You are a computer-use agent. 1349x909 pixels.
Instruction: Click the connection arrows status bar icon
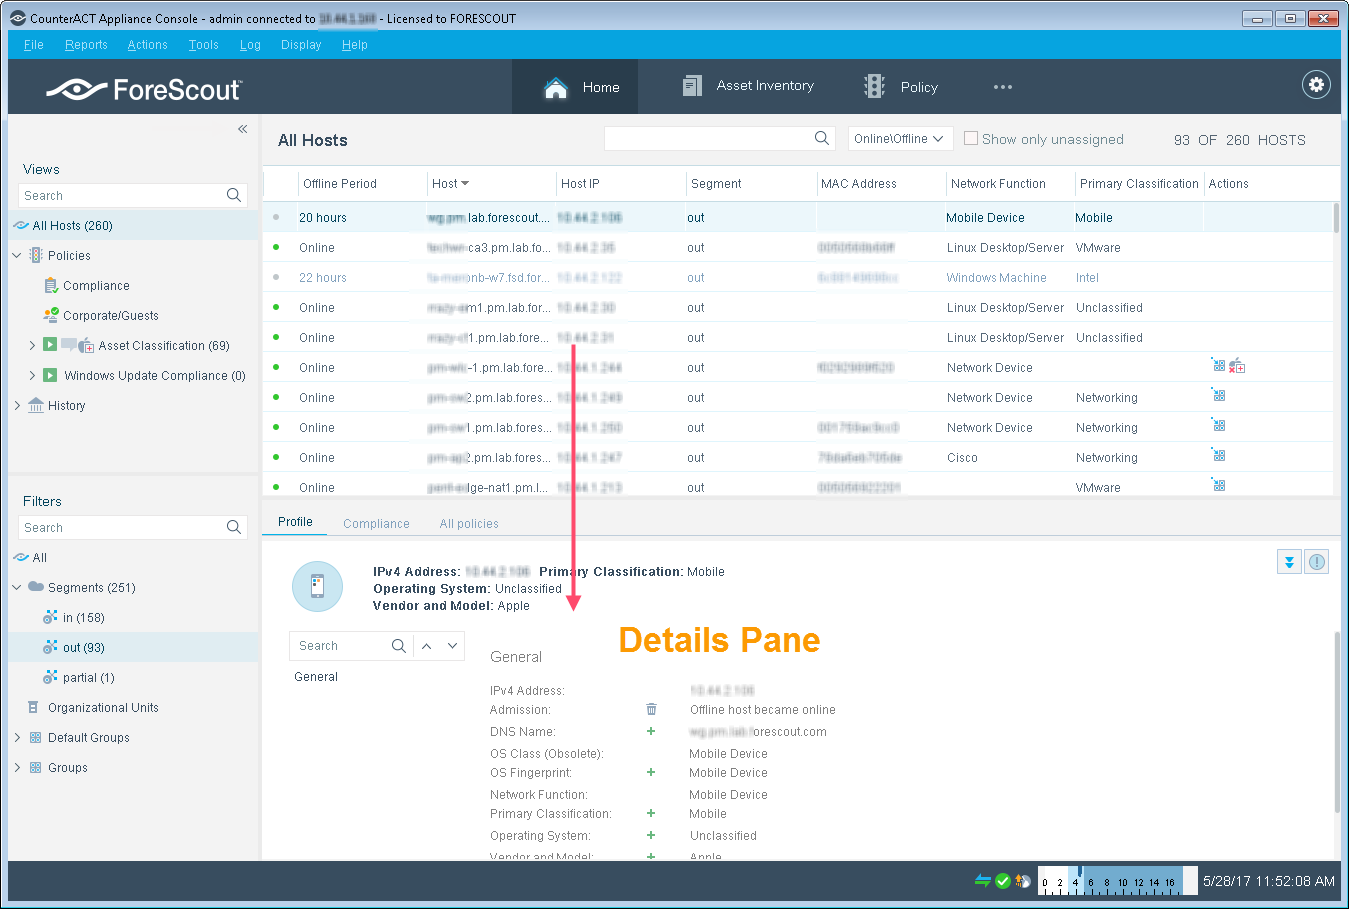983,881
